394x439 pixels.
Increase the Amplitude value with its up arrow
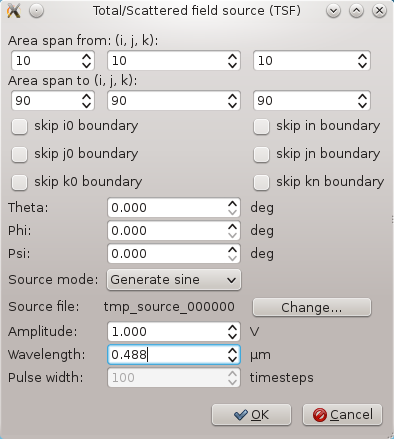(232, 327)
